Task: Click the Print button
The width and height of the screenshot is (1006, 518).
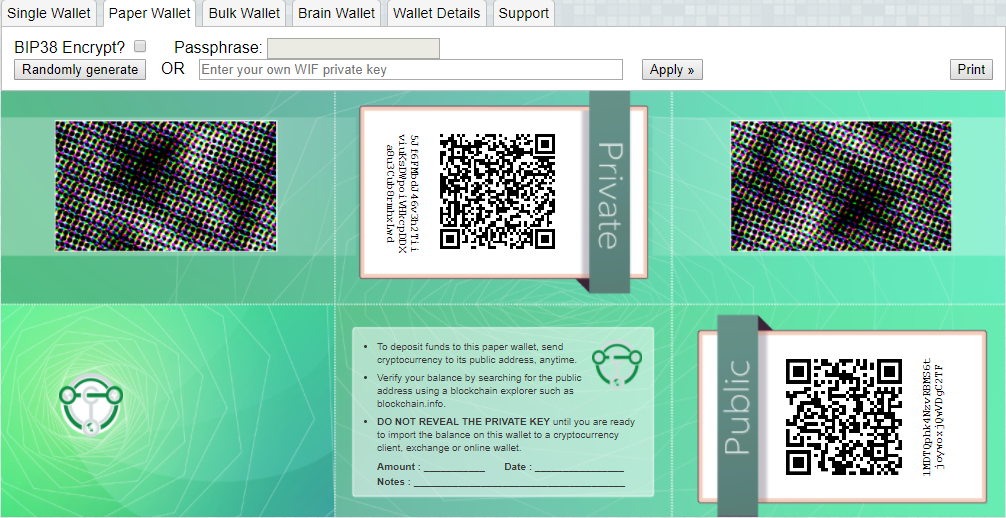Action: 971,69
